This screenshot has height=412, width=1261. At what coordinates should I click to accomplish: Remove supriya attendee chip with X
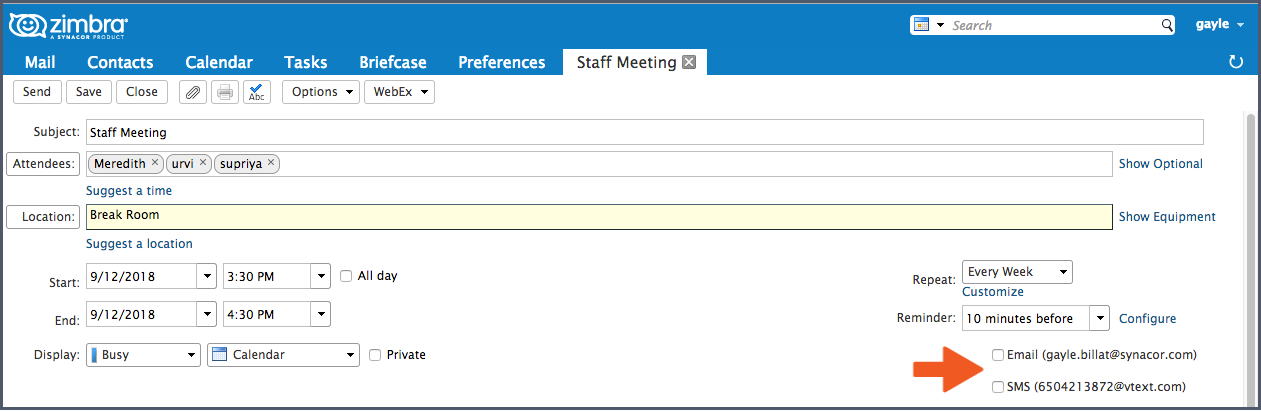click(271, 163)
